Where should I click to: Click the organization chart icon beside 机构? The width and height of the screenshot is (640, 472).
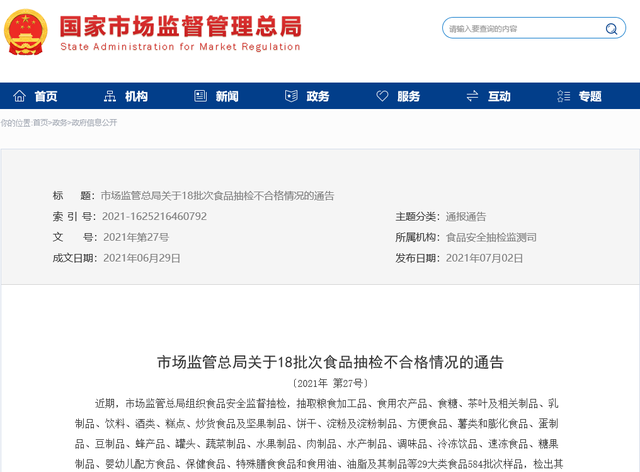click(110, 96)
